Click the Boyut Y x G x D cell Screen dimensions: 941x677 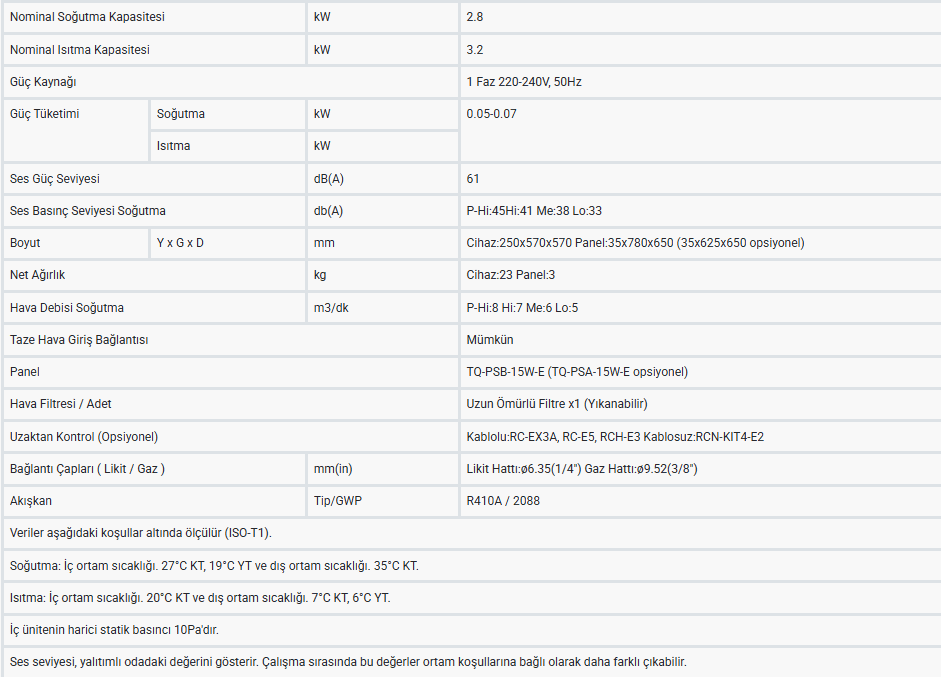(x=227, y=243)
